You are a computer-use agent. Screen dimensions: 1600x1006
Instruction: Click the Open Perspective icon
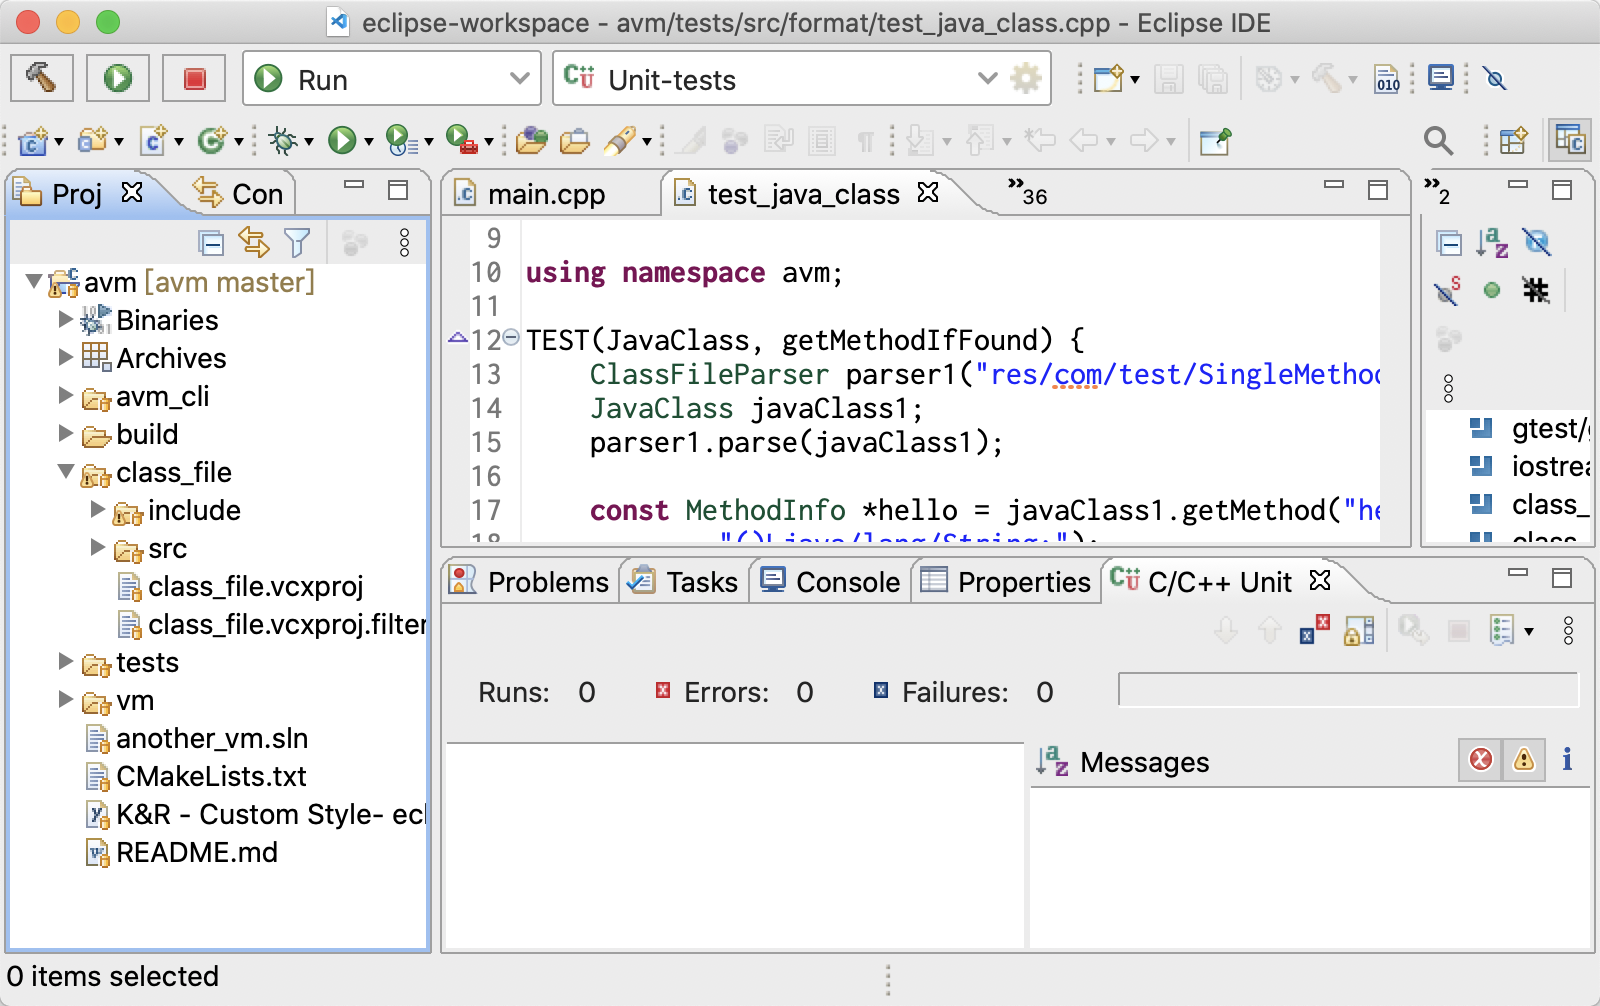pyautogui.click(x=1513, y=141)
